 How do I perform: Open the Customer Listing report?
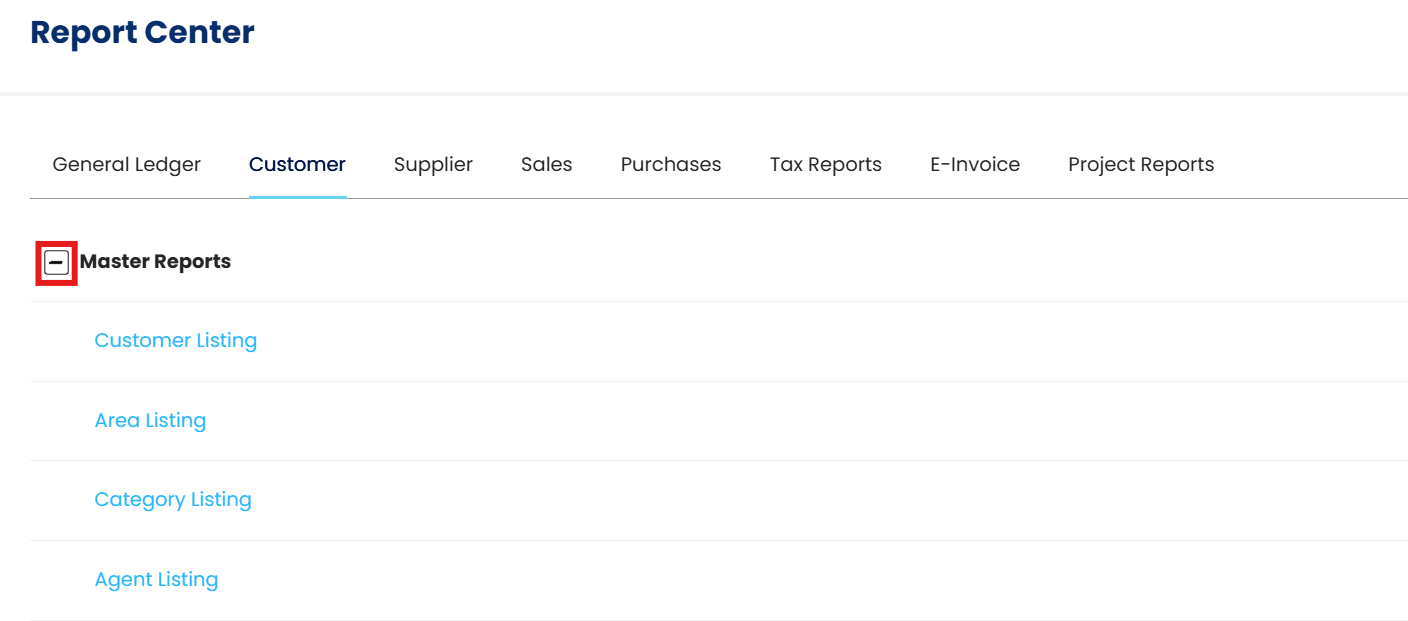point(176,341)
